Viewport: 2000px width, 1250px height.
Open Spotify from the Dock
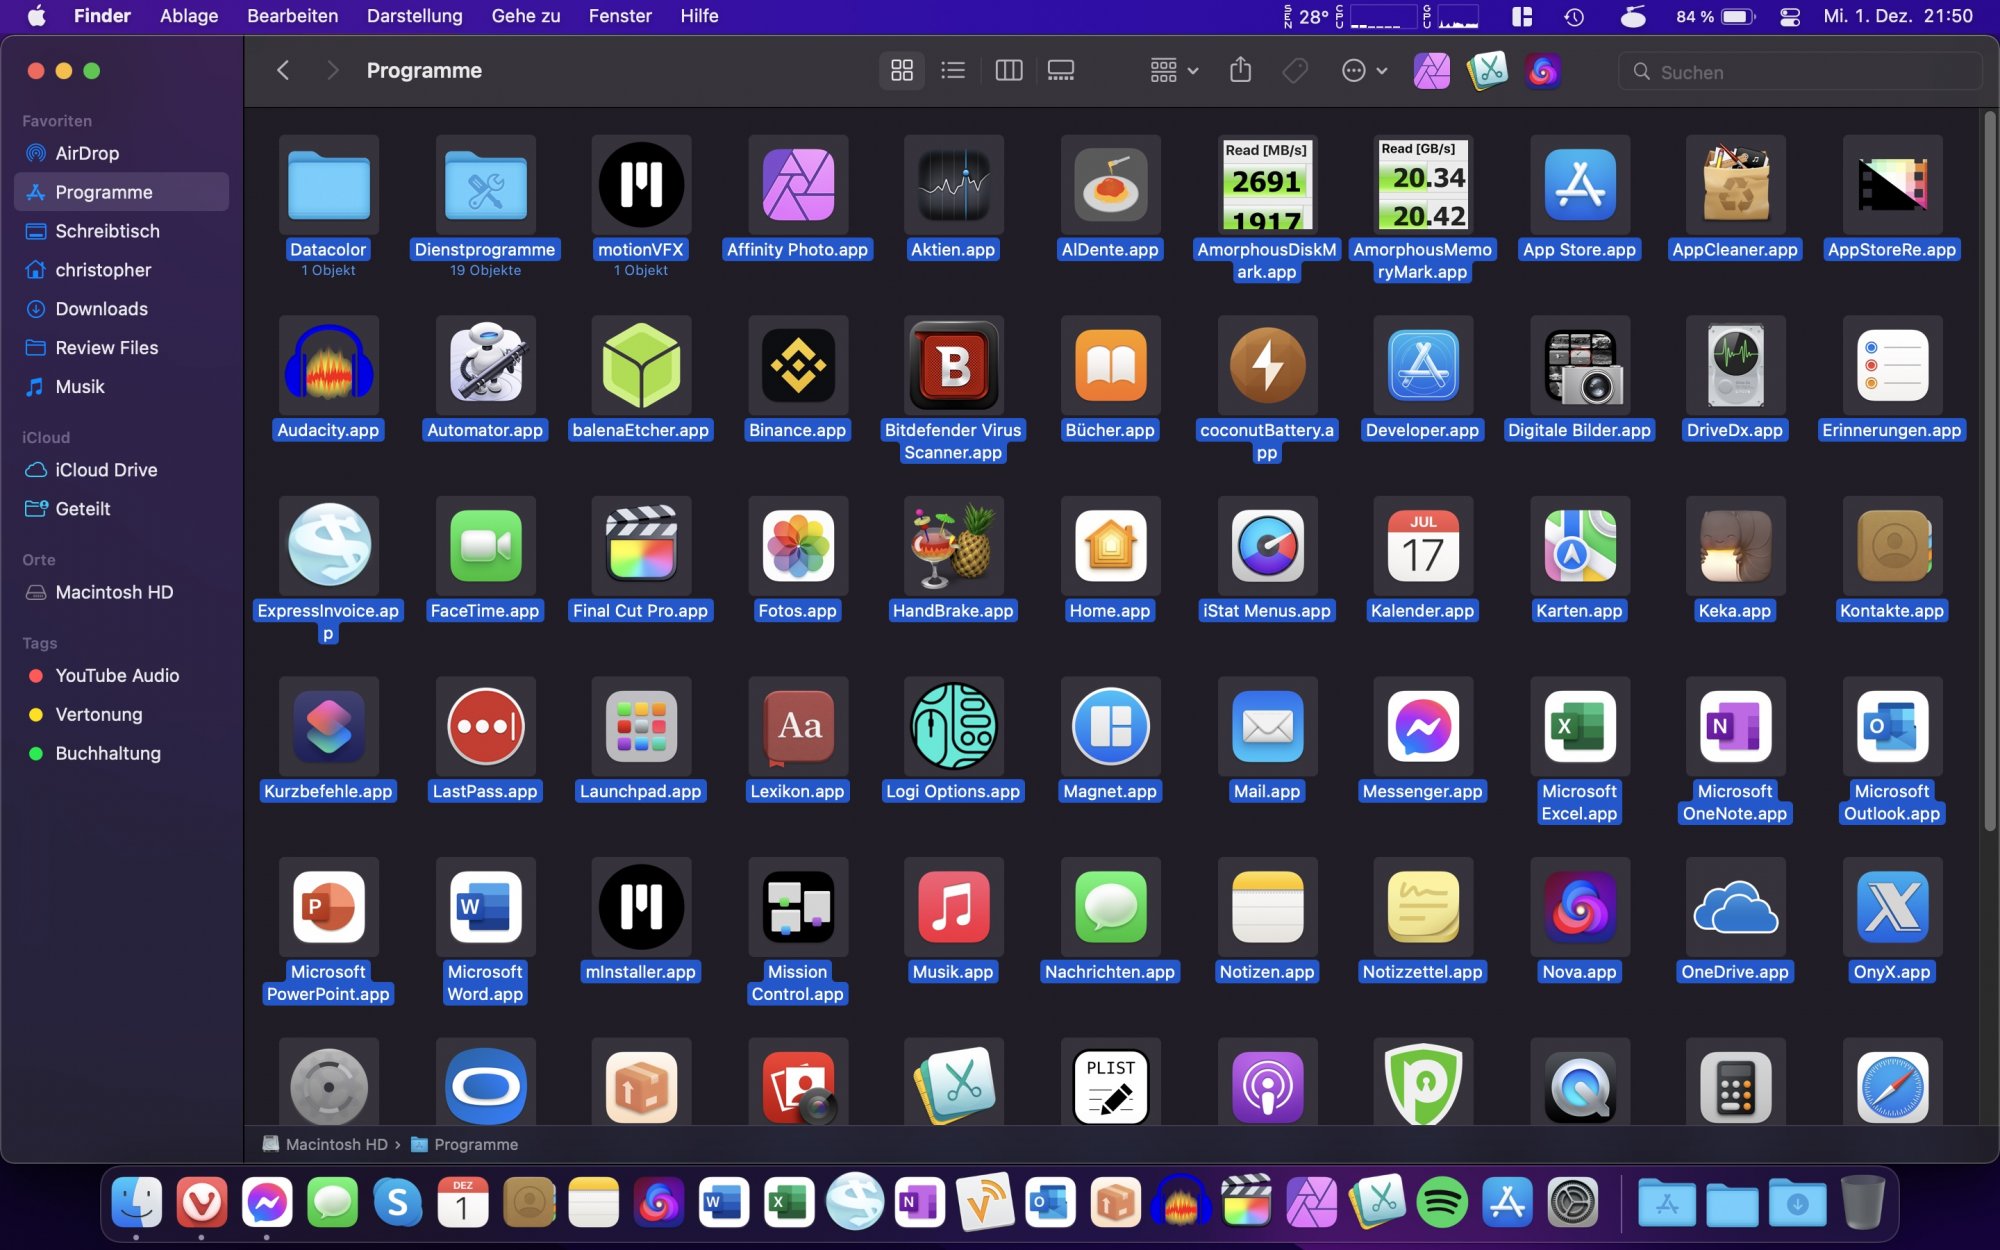(x=1441, y=1203)
